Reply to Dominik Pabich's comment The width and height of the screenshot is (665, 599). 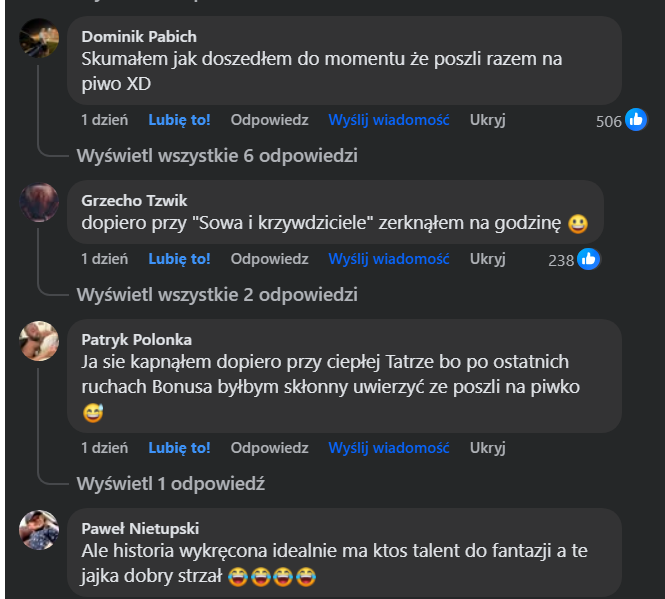(x=269, y=120)
